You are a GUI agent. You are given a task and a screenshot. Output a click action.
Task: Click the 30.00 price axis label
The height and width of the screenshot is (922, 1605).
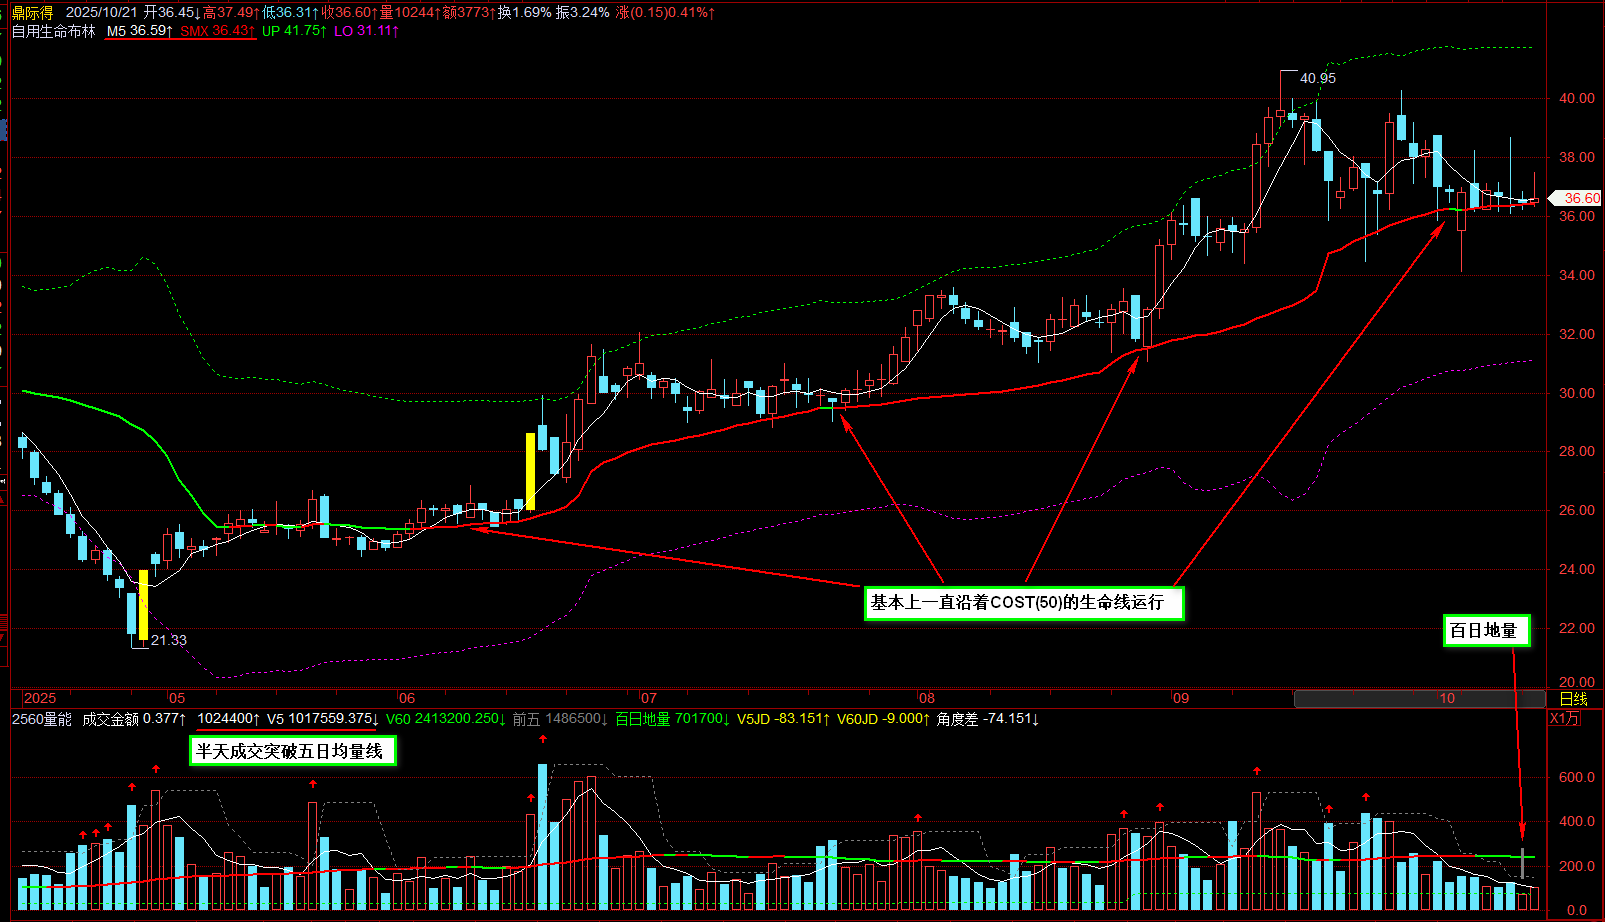pyautogui.click(x=1577, y=393)
